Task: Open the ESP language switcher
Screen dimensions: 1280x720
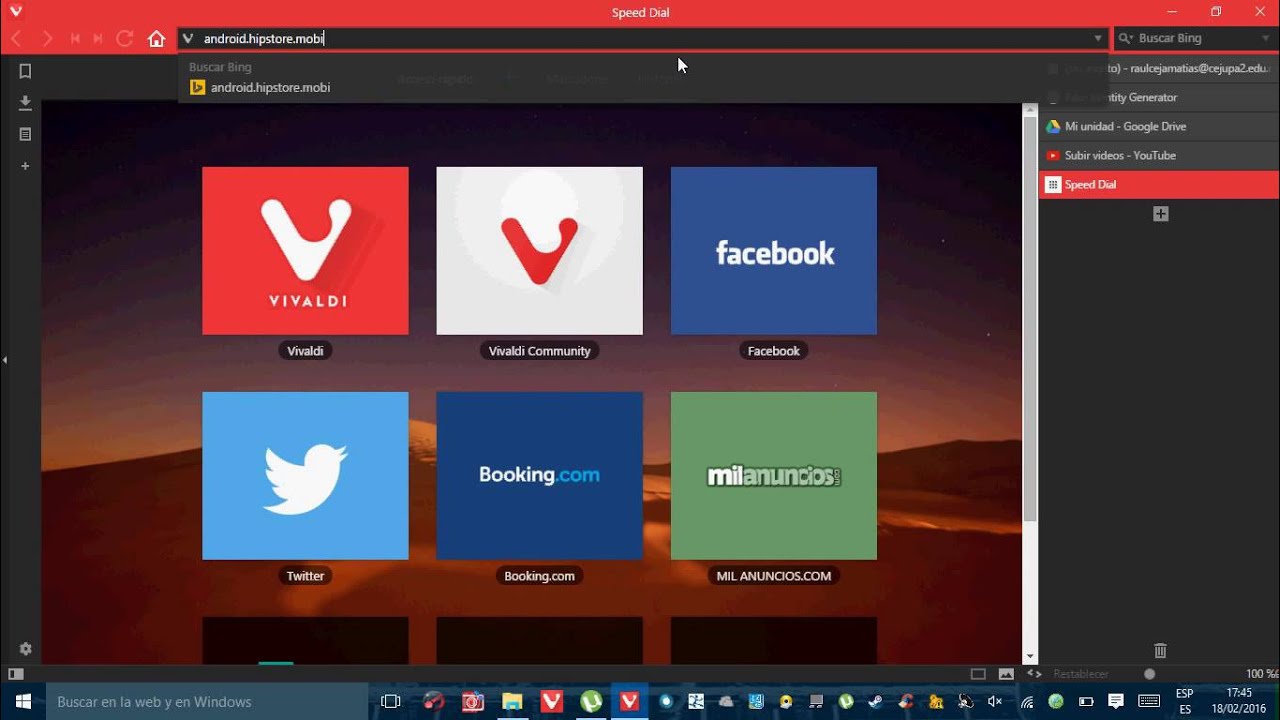Action: 1185,701
